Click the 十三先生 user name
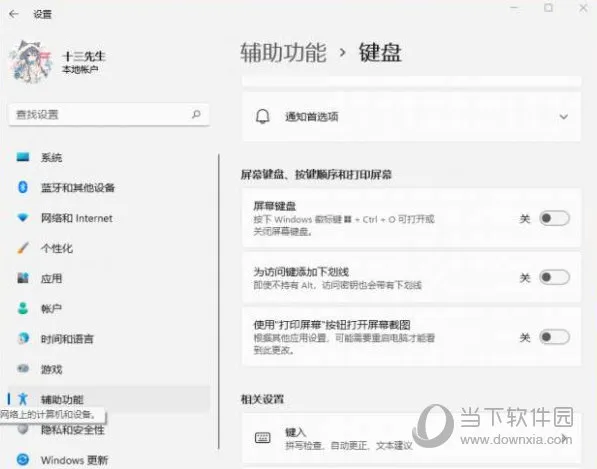 pos(84,56)
